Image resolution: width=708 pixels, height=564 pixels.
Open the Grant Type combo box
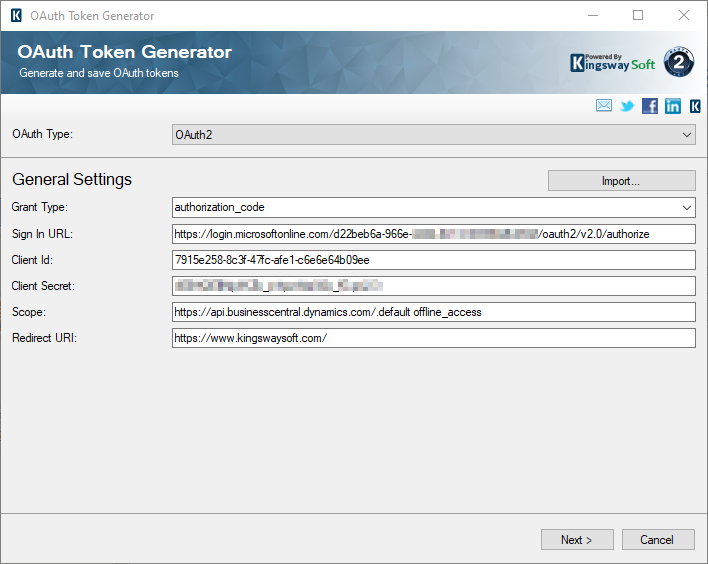point(433,207)
